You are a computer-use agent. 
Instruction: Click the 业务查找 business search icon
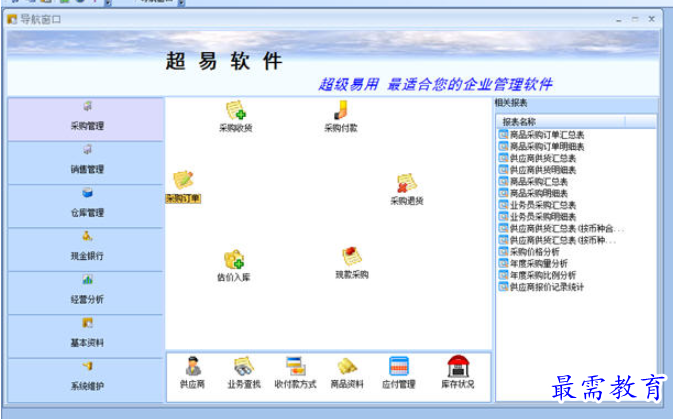(244, 373)
